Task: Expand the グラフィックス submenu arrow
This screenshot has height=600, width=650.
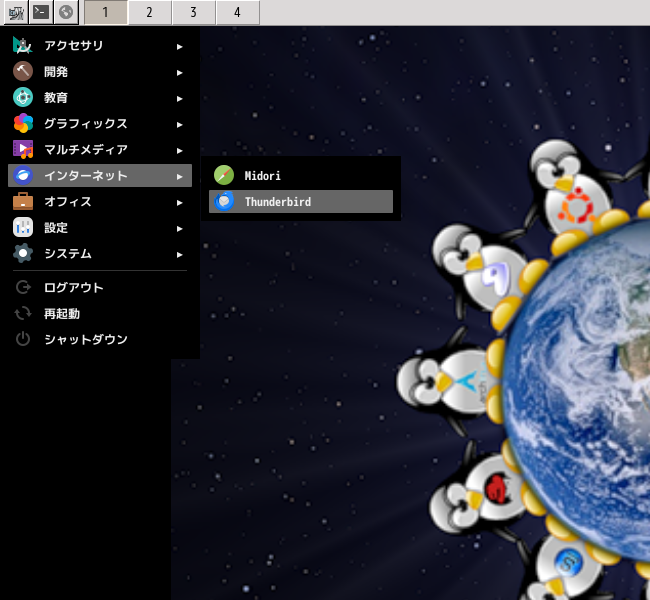Action: (x=179, y=125)
